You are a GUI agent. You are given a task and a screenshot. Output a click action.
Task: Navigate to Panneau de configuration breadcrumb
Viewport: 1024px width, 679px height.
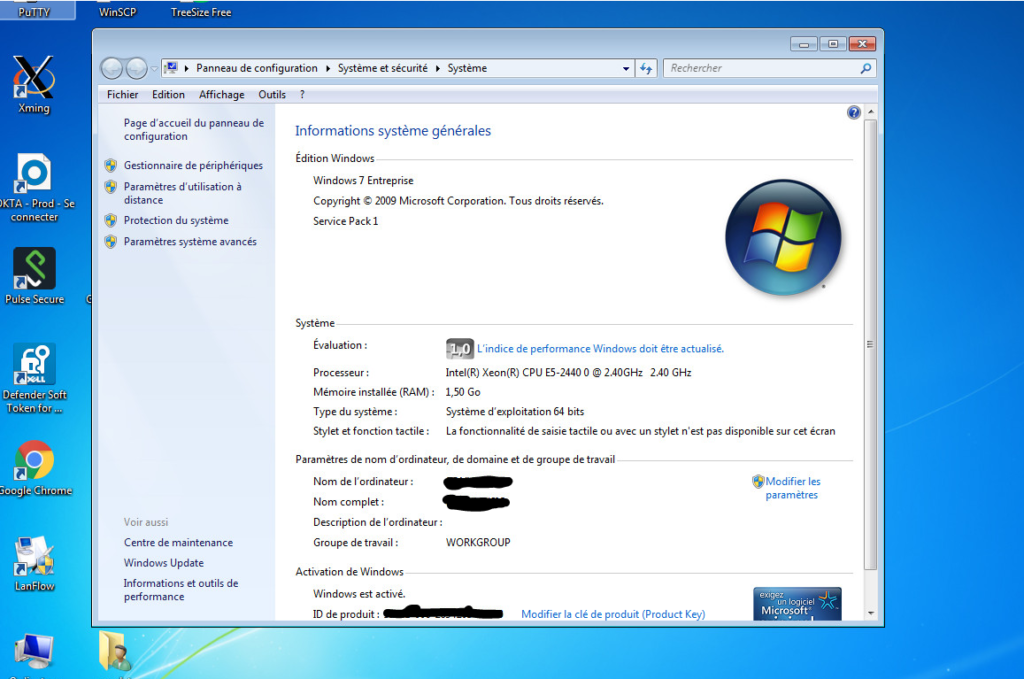click(257, 68)
